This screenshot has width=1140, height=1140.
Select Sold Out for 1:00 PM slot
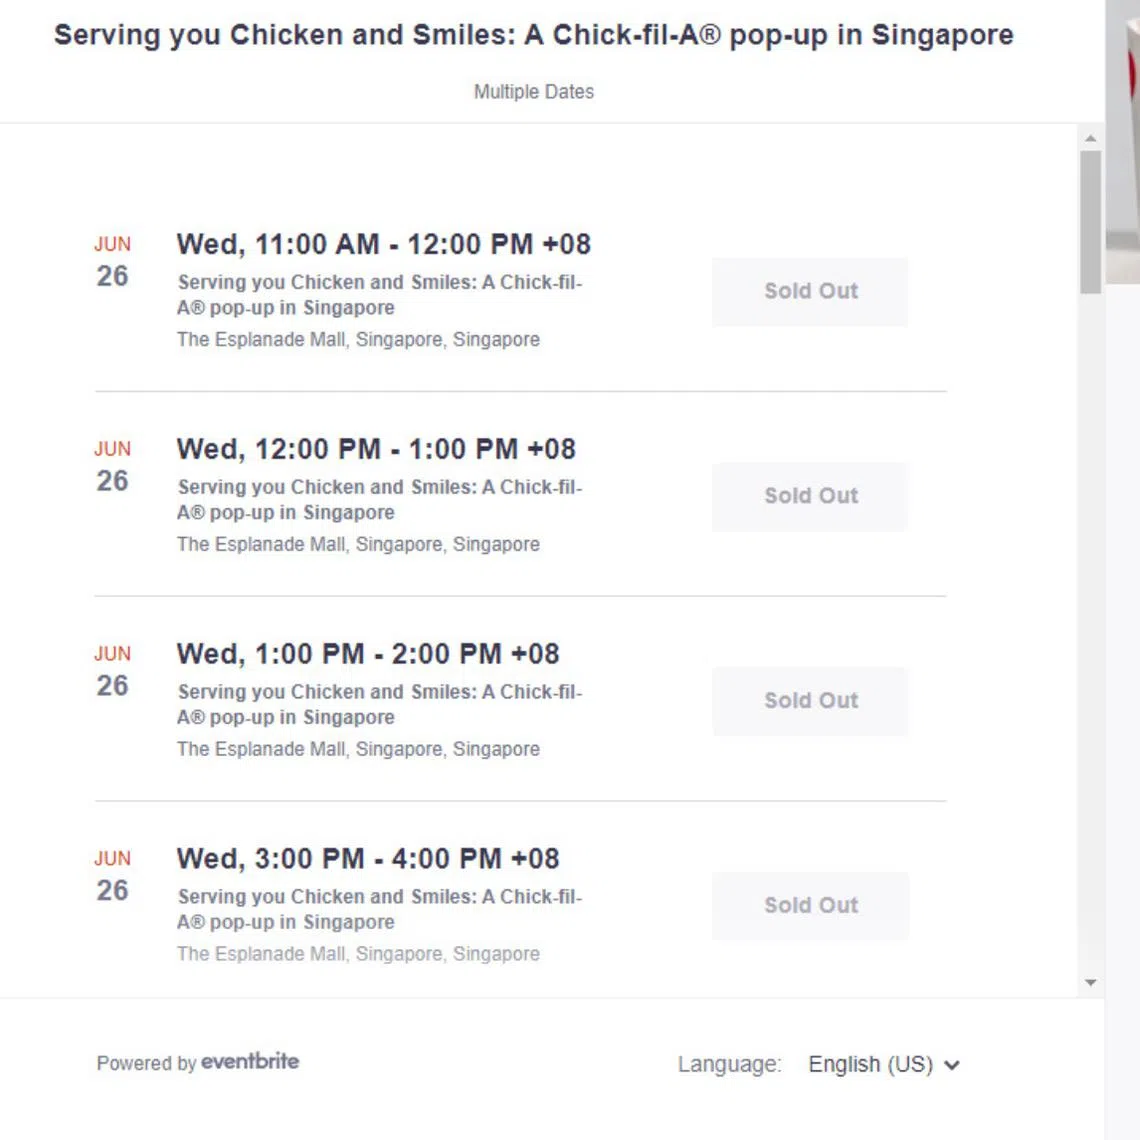coord(810,701)
